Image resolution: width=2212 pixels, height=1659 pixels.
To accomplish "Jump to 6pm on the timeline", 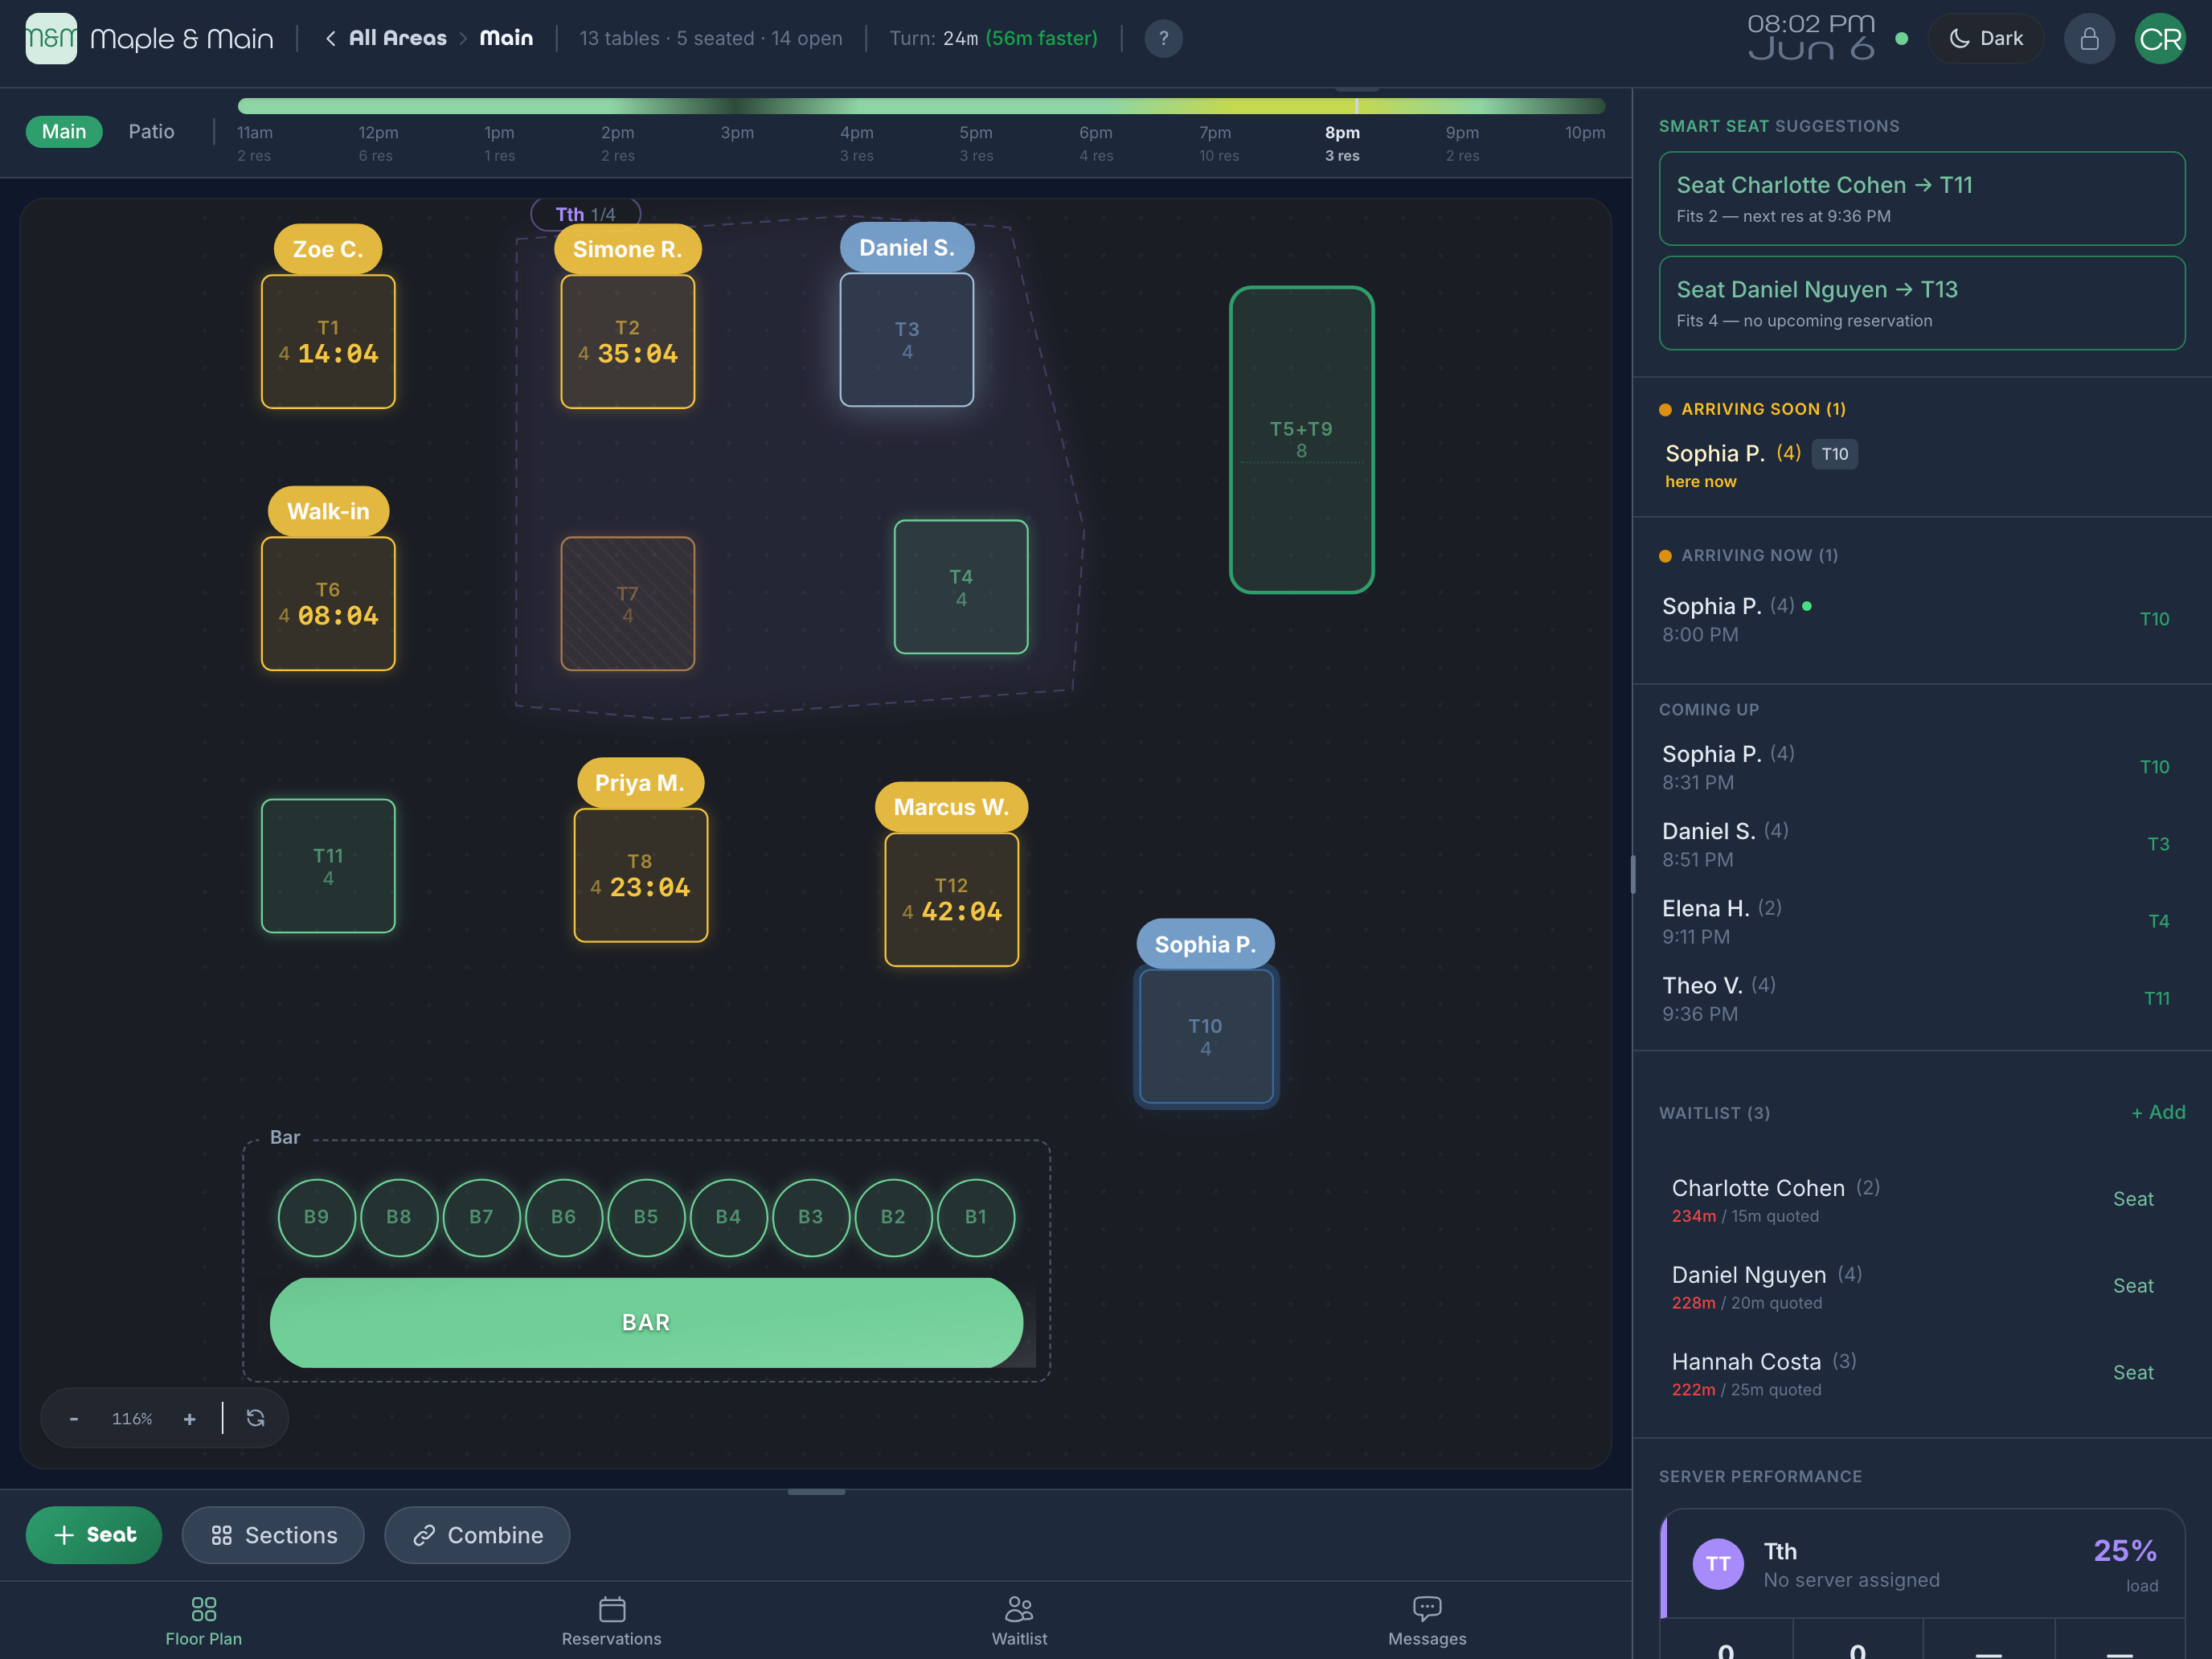I will tap(1096, 143).
